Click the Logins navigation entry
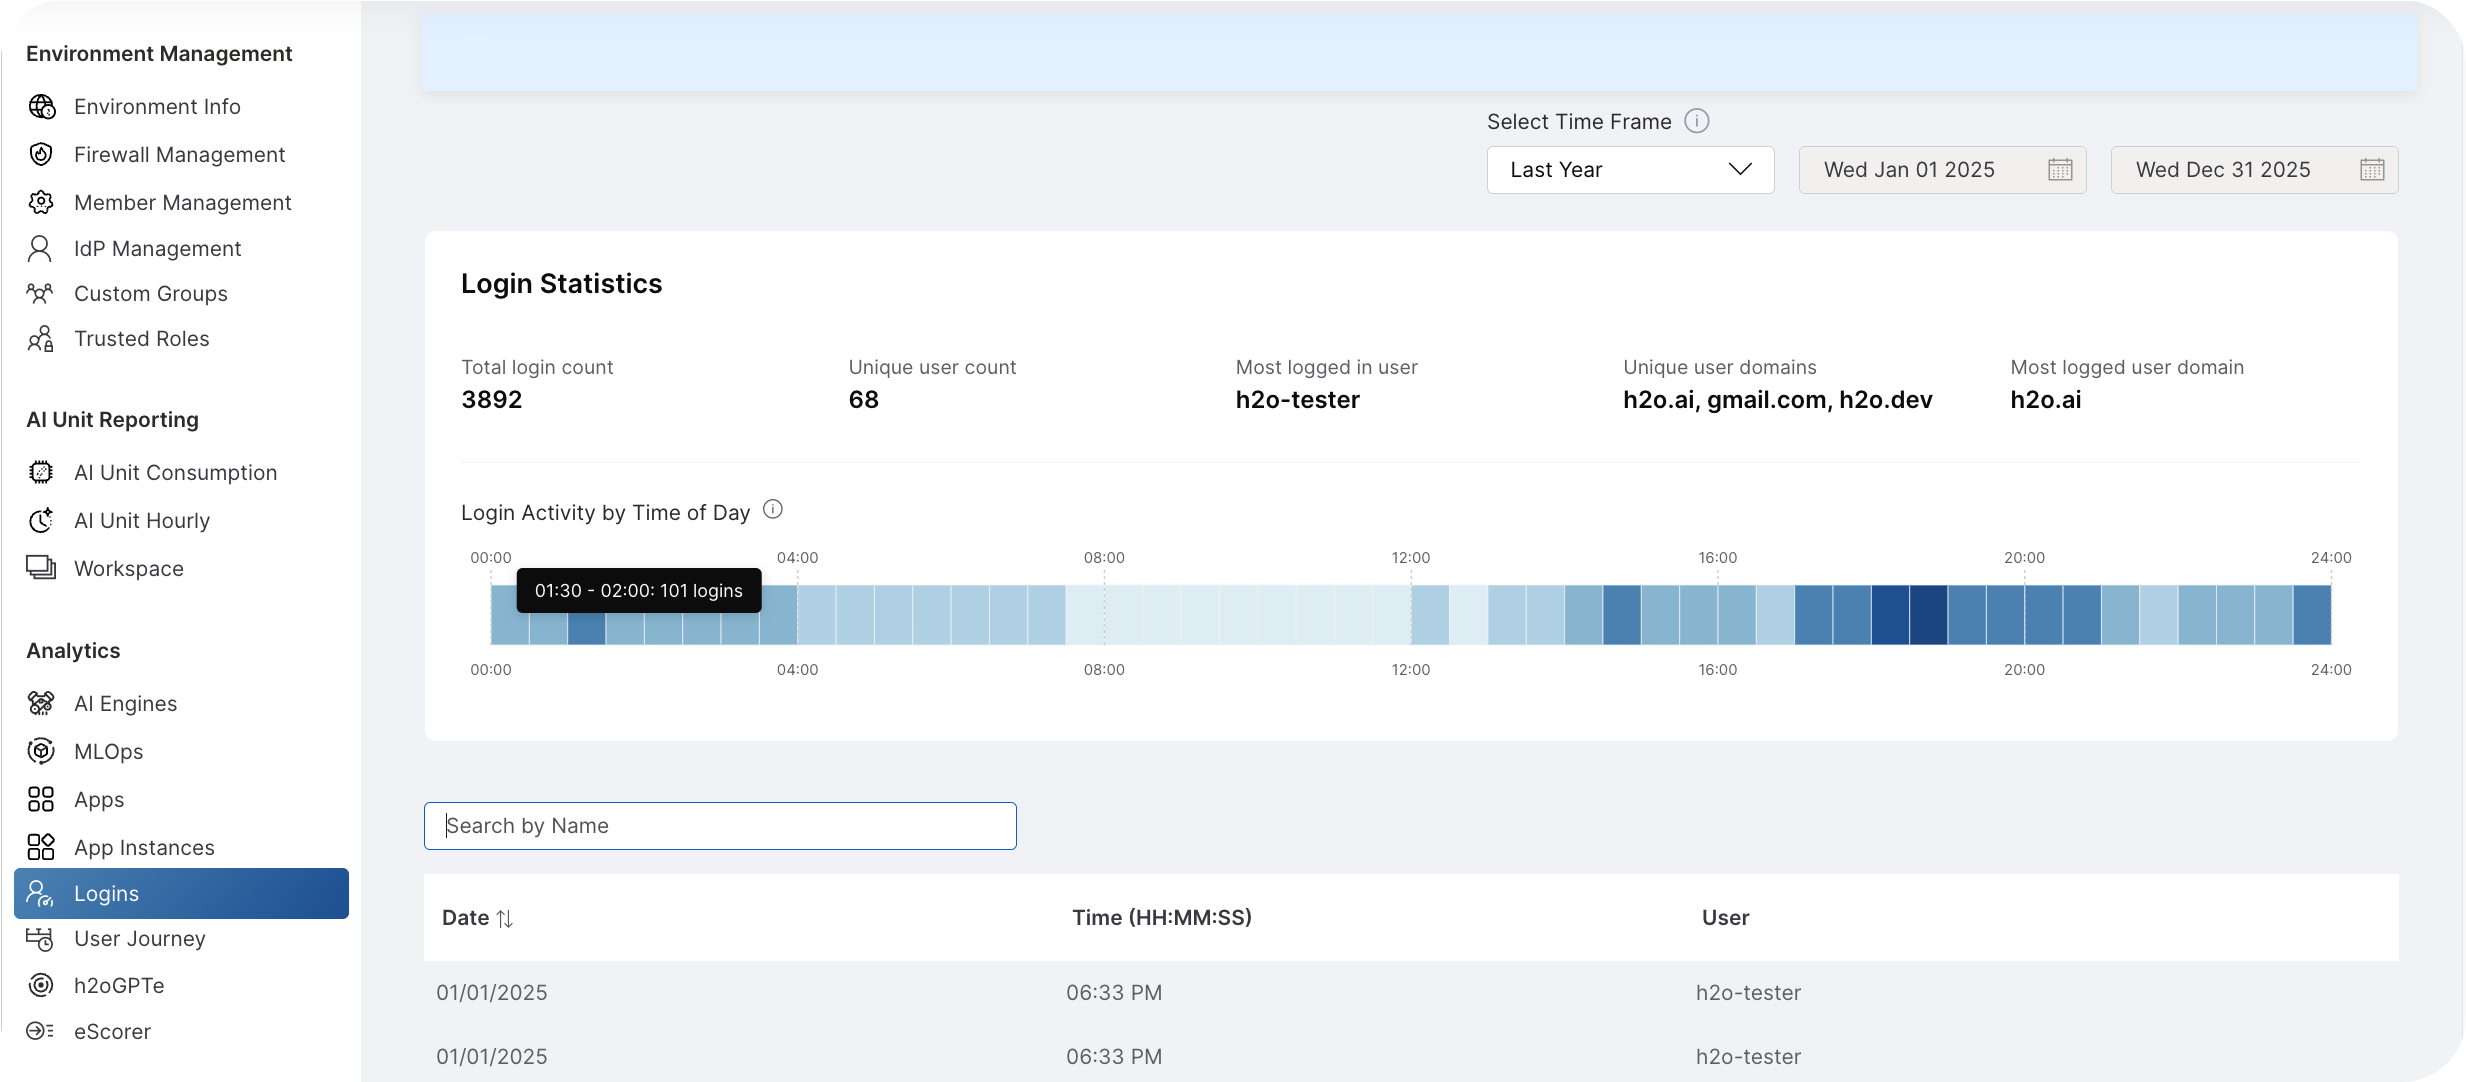 point(108,893)
